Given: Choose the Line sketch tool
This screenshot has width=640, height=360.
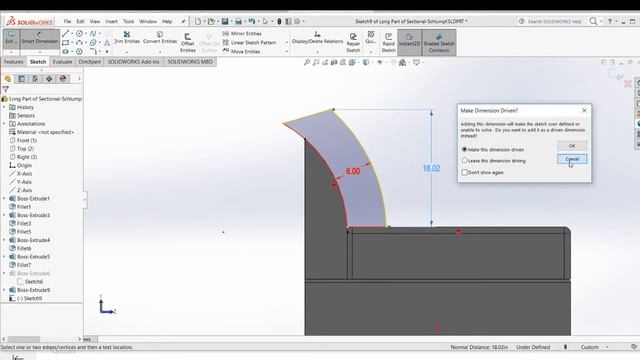Looking at the screenshot, I should 65,33.
